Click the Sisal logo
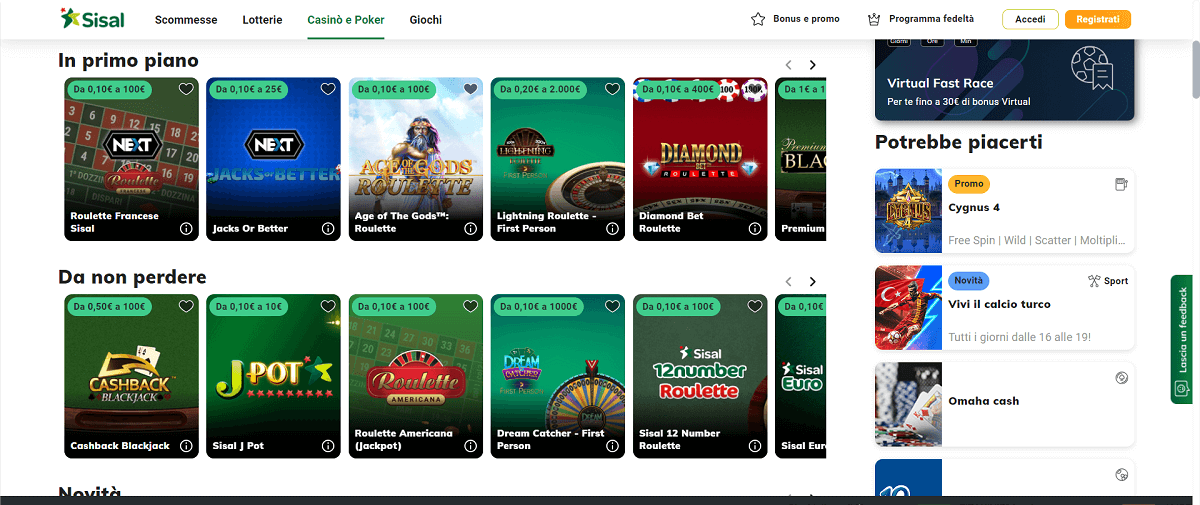1200x505 pixels. (x=91, y=19)
